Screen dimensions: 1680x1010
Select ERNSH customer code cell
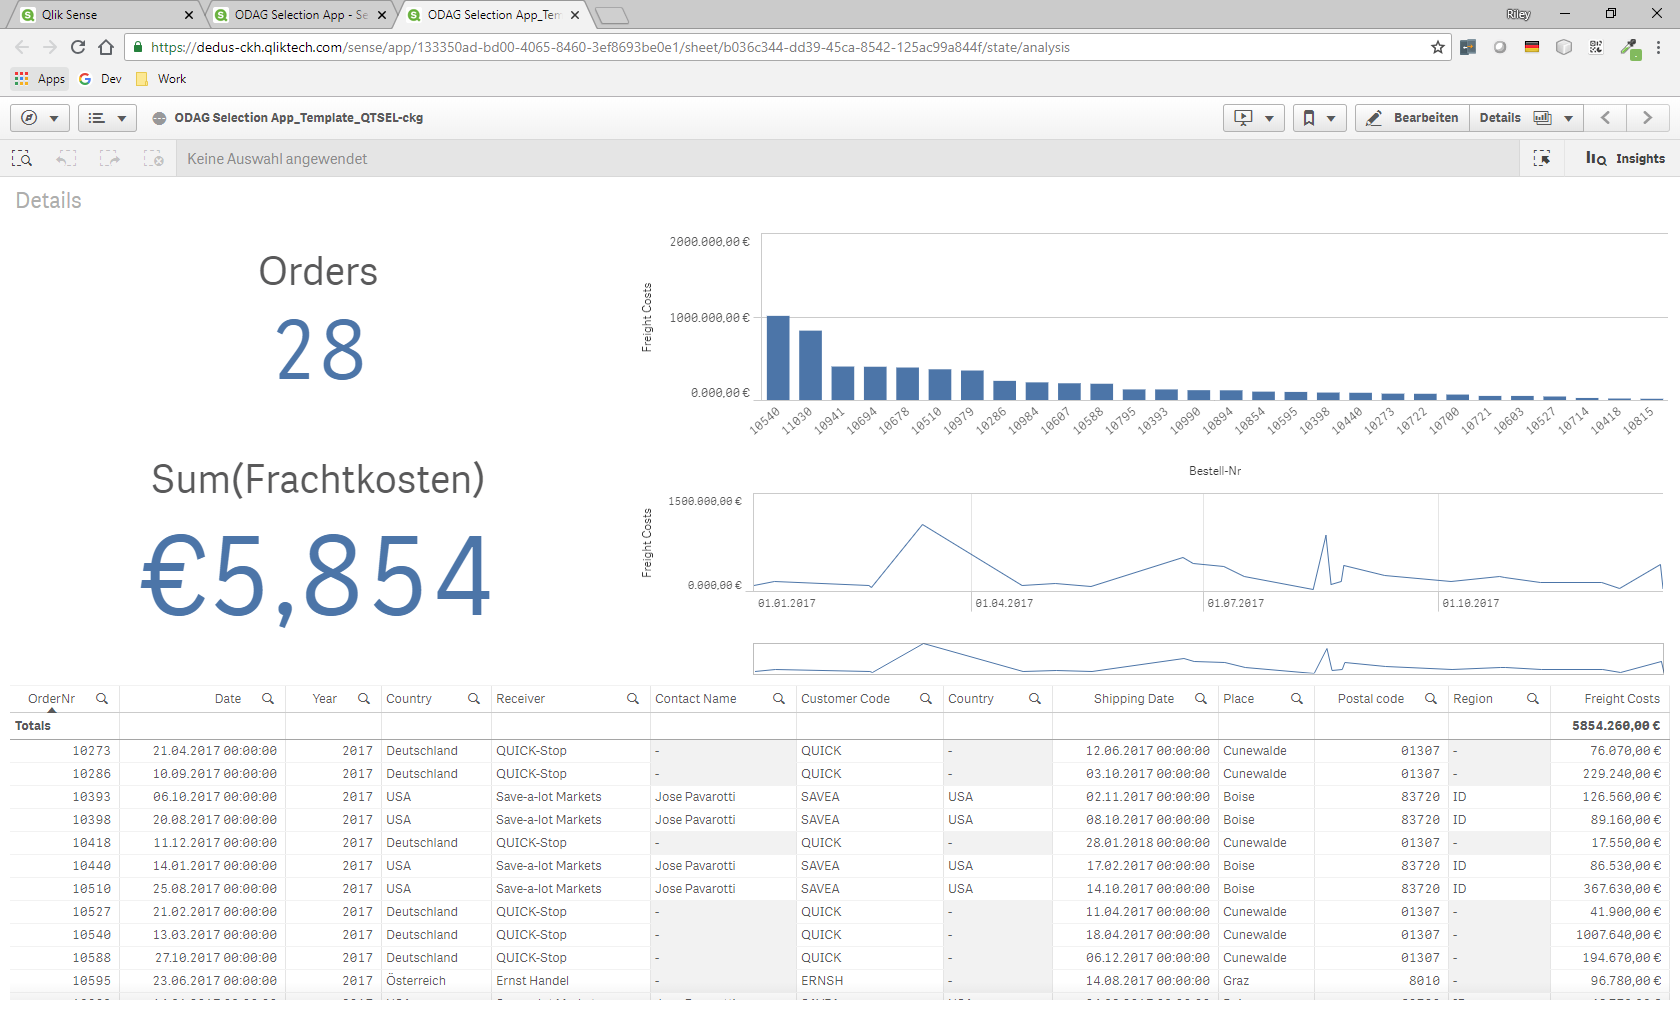[x=822, y=981]
